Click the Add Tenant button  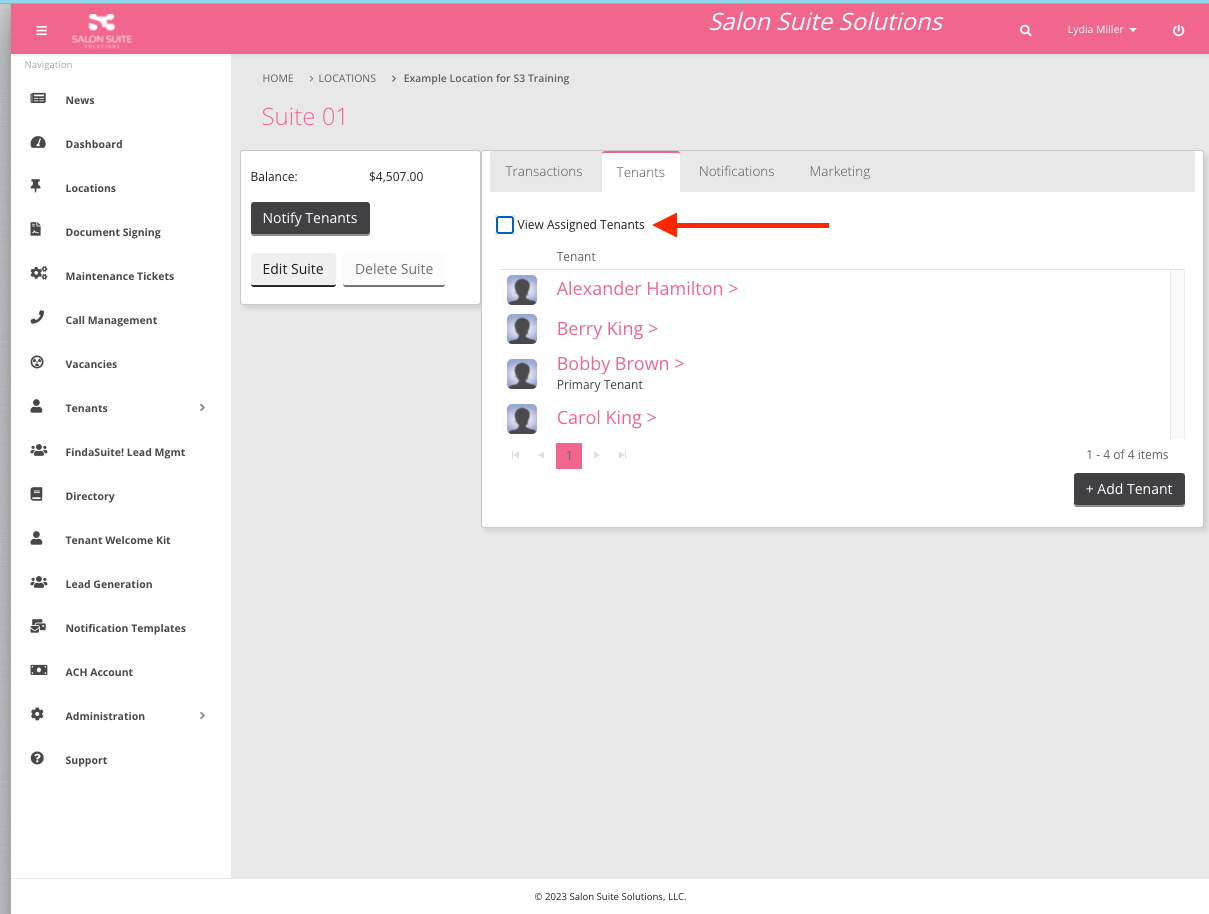[1129, 489]
